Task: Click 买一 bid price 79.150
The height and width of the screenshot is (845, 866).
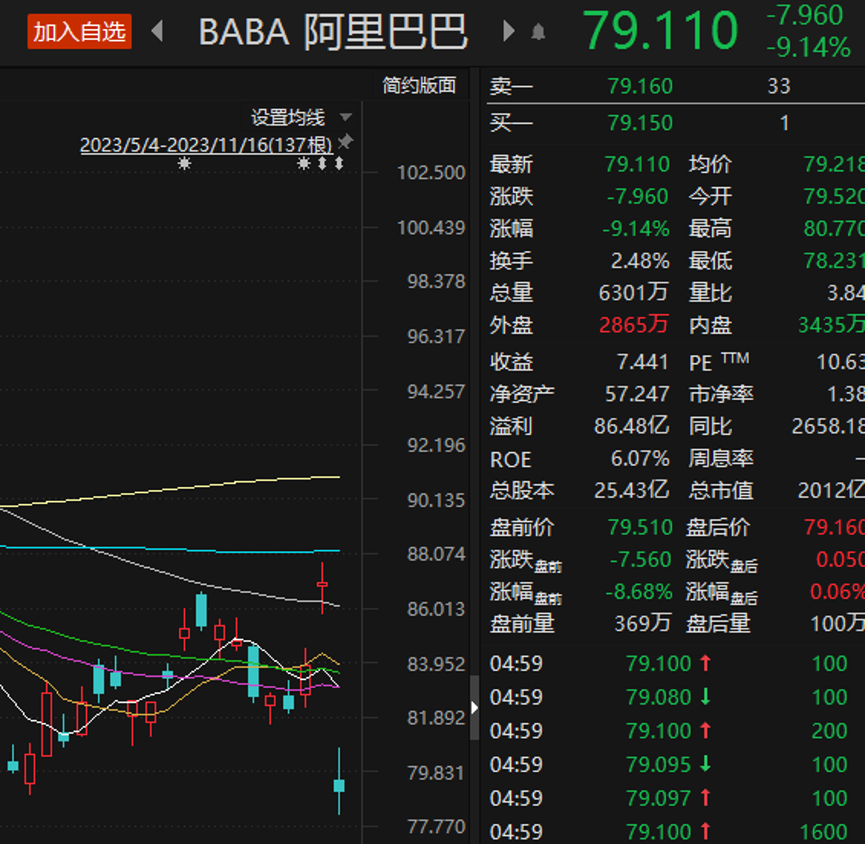Action: (640, 123)
